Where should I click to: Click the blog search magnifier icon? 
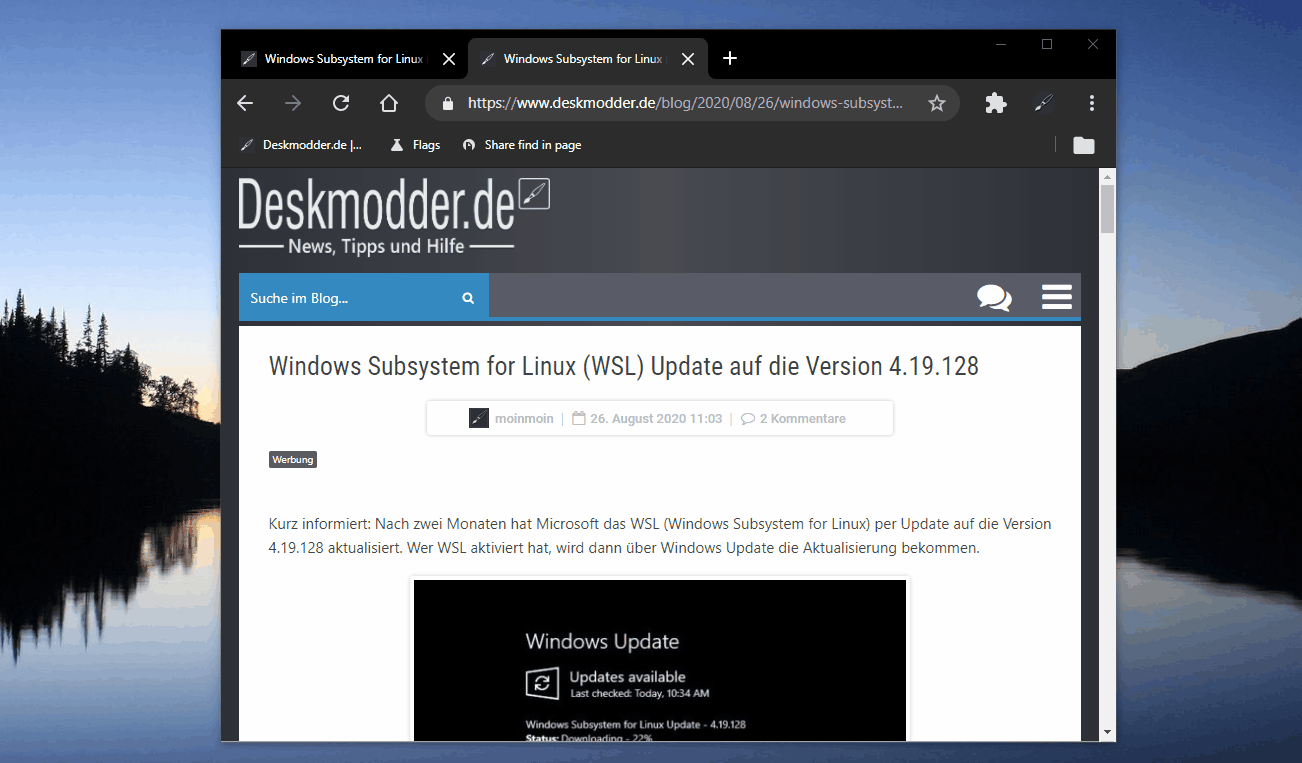coord(468,298)
